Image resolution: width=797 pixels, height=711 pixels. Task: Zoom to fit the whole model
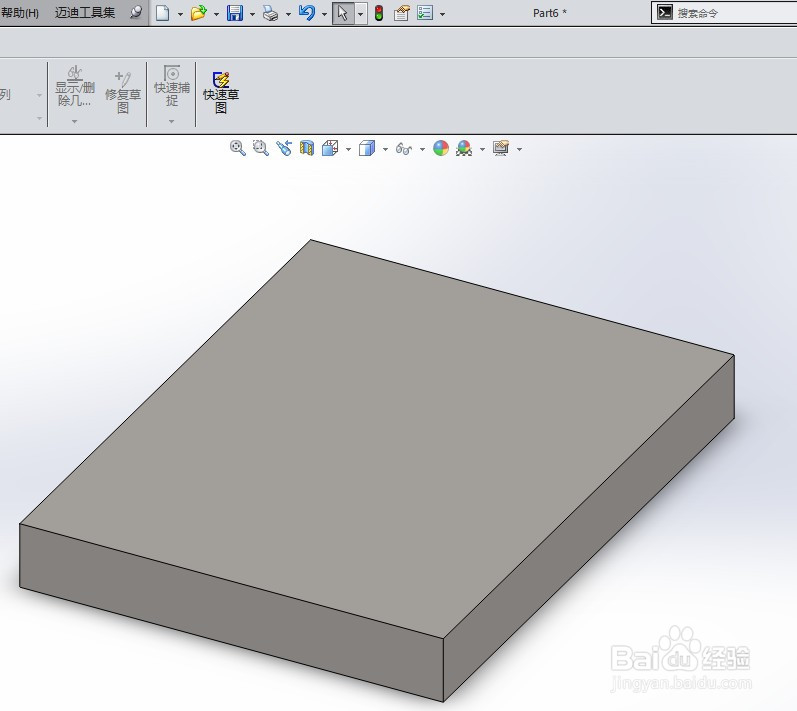tap(237, 148)
